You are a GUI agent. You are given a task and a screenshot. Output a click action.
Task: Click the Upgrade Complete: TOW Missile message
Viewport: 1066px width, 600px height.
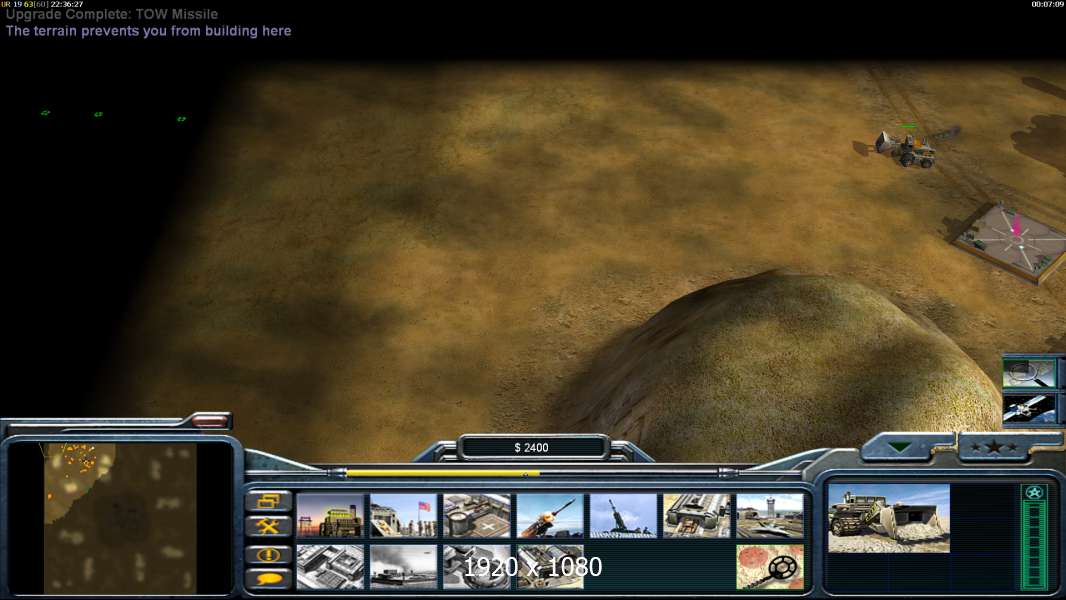click(112, 14)
